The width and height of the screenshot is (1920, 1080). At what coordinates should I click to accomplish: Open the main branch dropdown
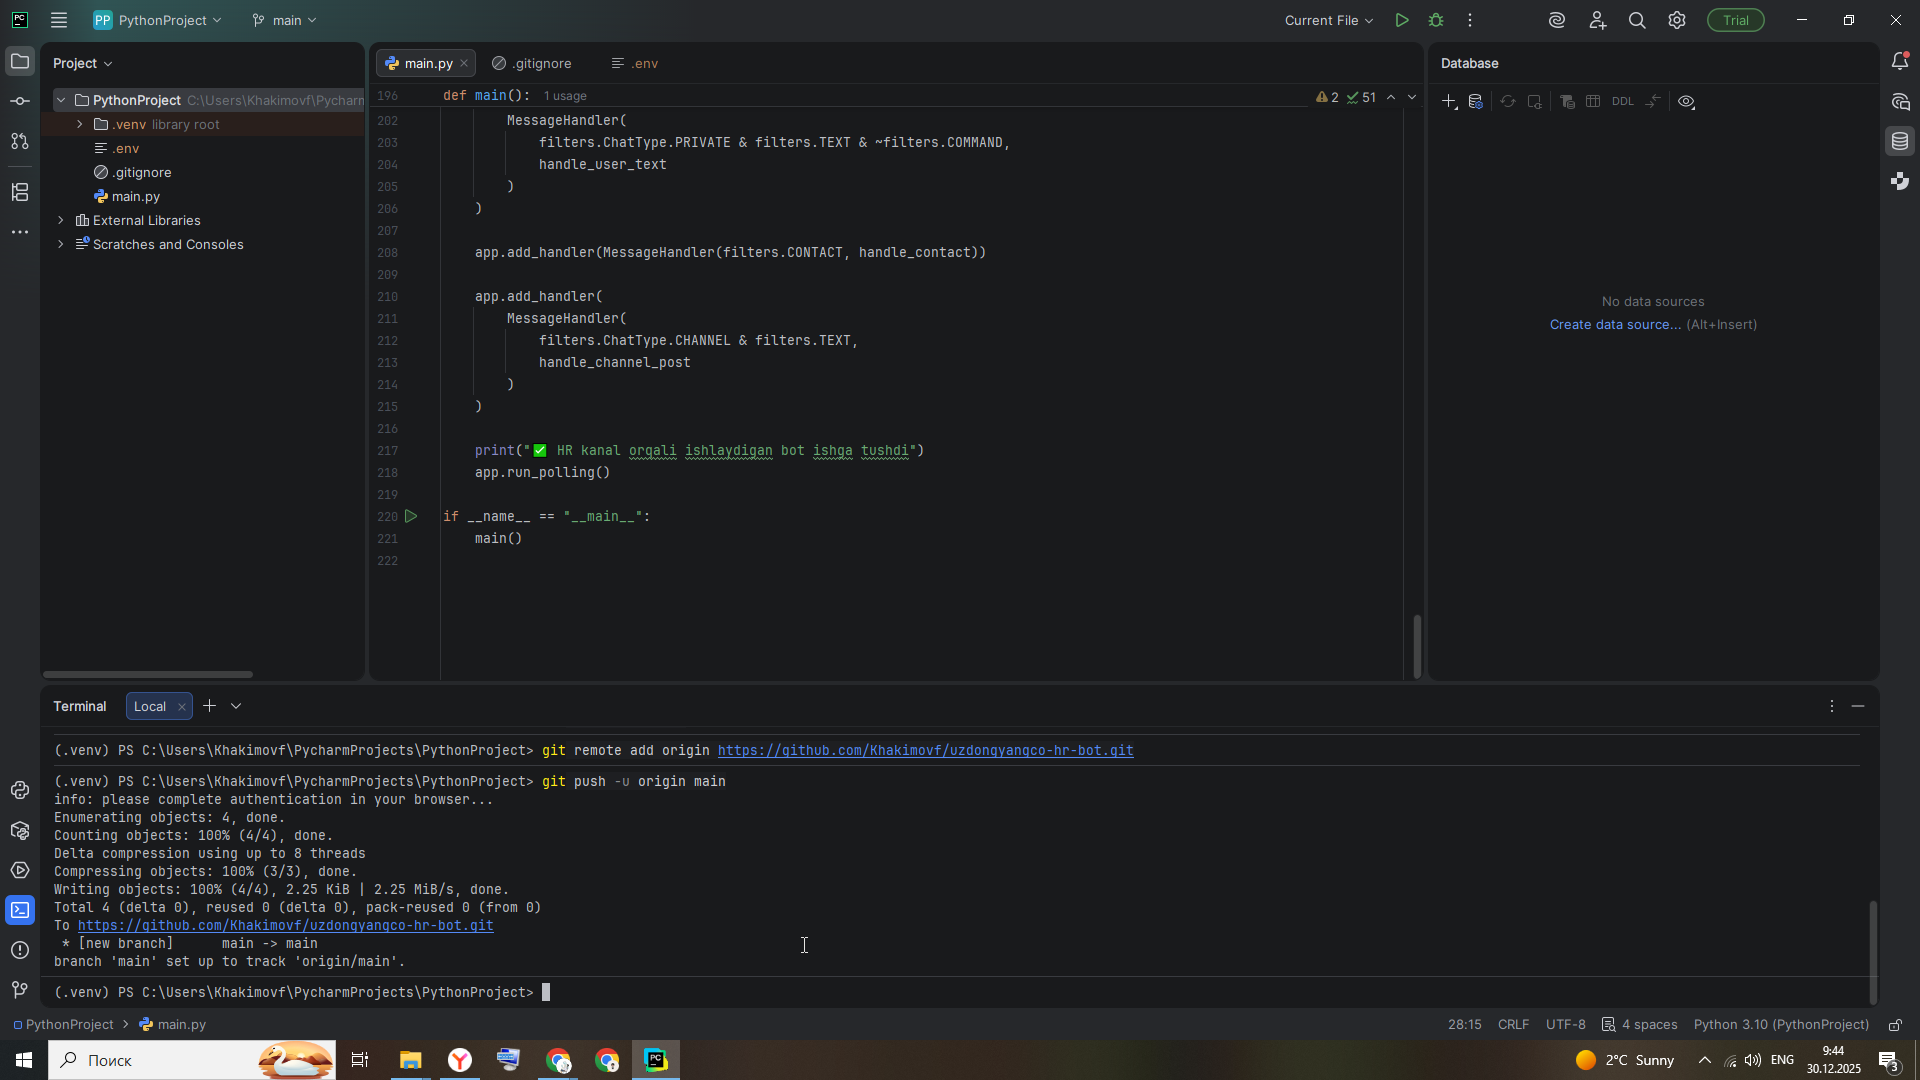tap(285, 20)
